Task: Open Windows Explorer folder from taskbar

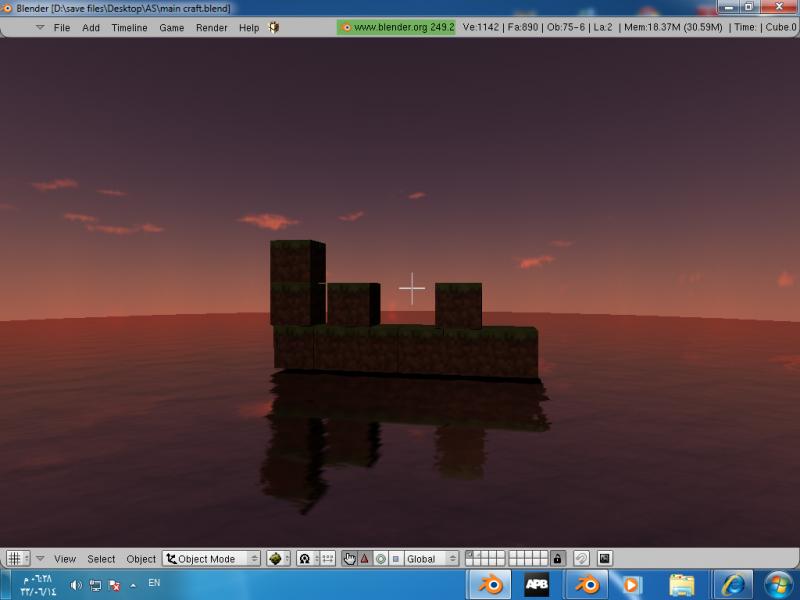Action: click(x=682, y=585)
